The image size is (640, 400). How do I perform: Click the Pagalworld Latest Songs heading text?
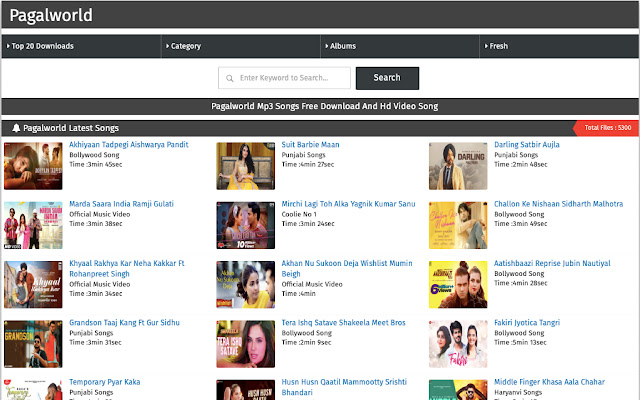point(71,128)
